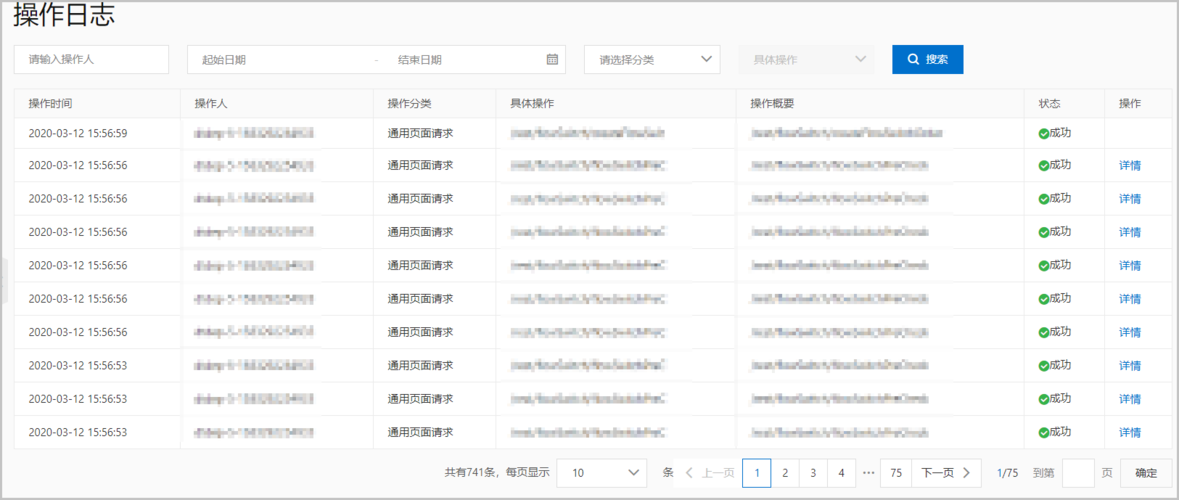Focus the 到第 page number input box
Image resolution: width=1179 pixels, height=500 pixels.
1079,473
